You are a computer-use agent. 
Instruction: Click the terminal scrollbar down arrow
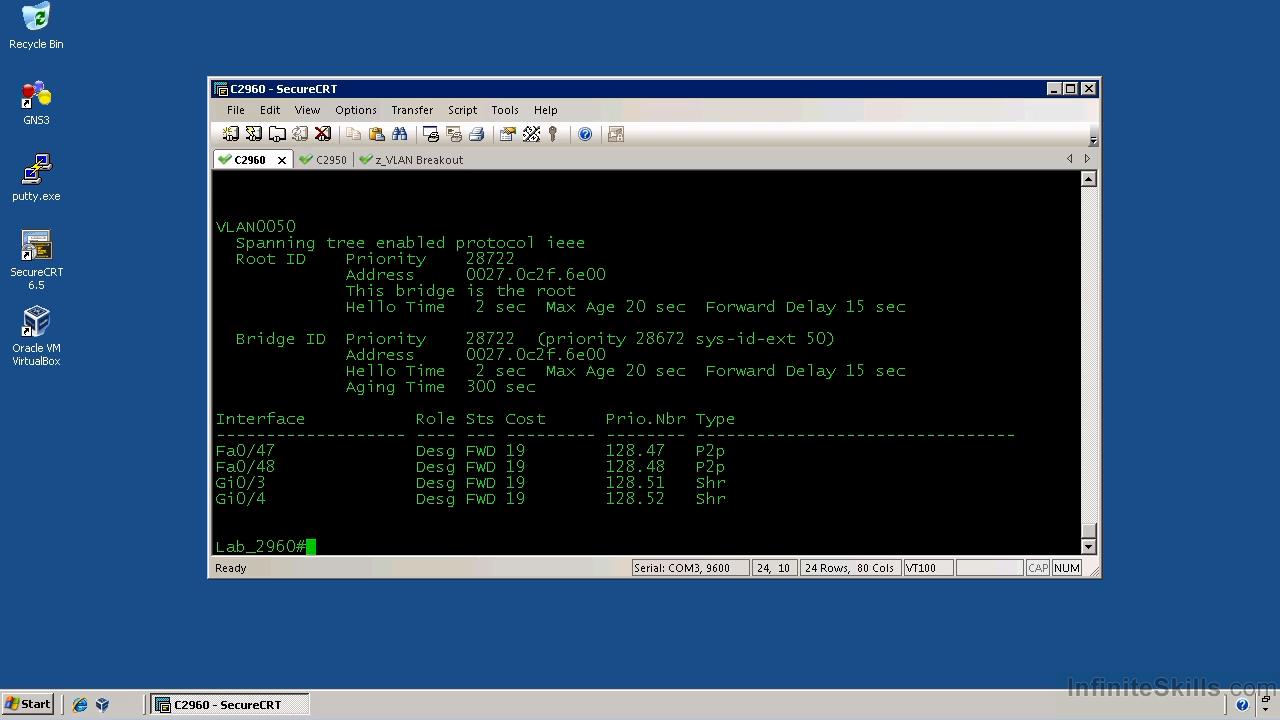coord(1089,546)
